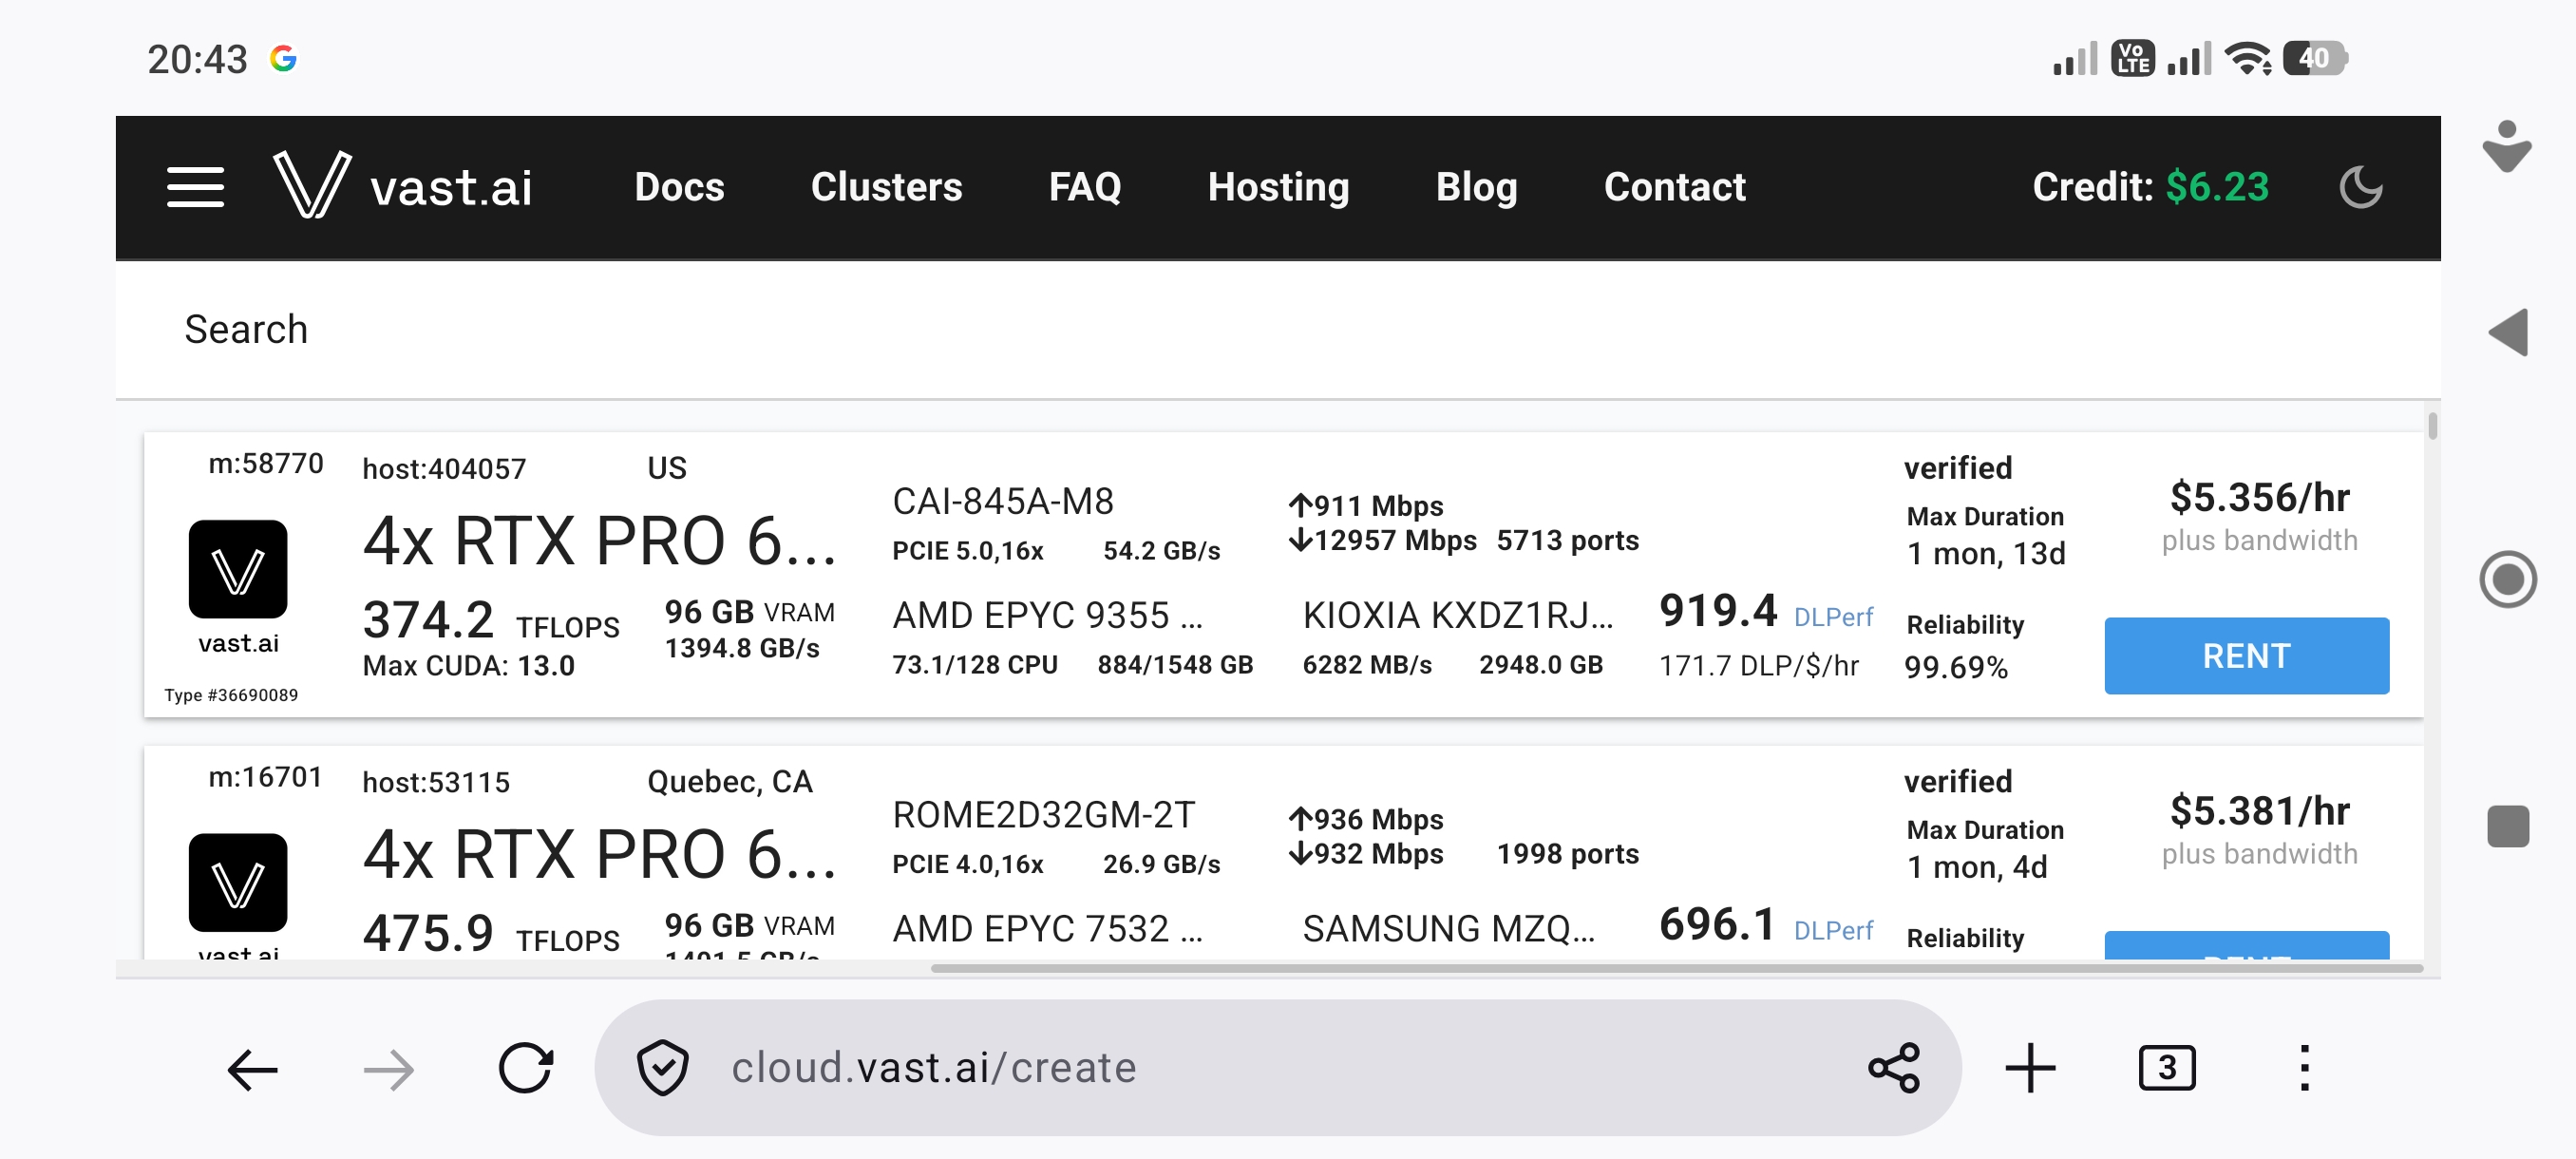The width and height of the screenshot is (2576, 1159).
Task: Open the tab switcher showing 3
Action: [2166, 1068]
